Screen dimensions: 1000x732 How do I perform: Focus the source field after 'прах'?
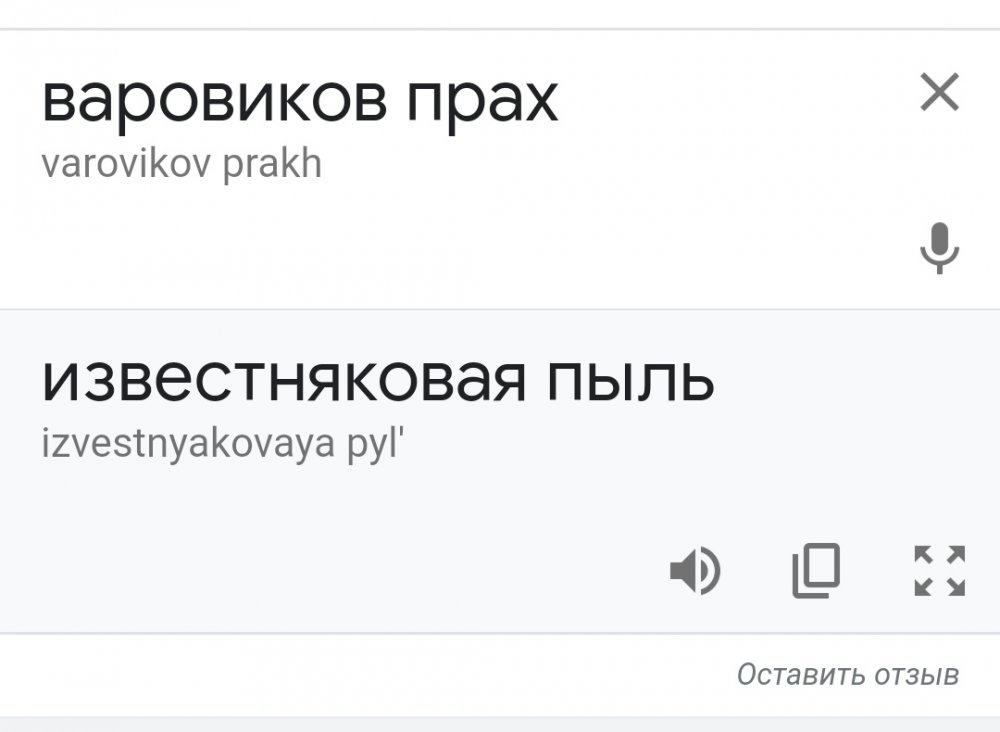(x=720, y=102)
